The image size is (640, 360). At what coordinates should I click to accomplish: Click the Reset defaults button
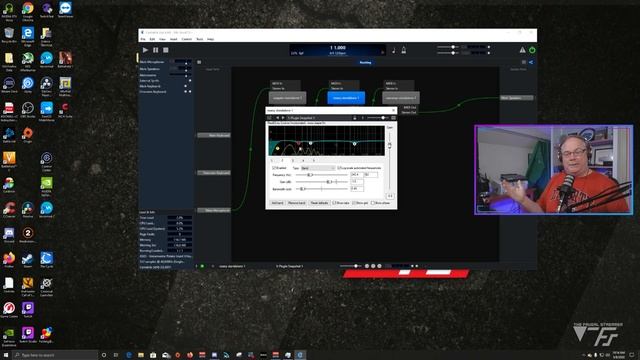[319, 203]
